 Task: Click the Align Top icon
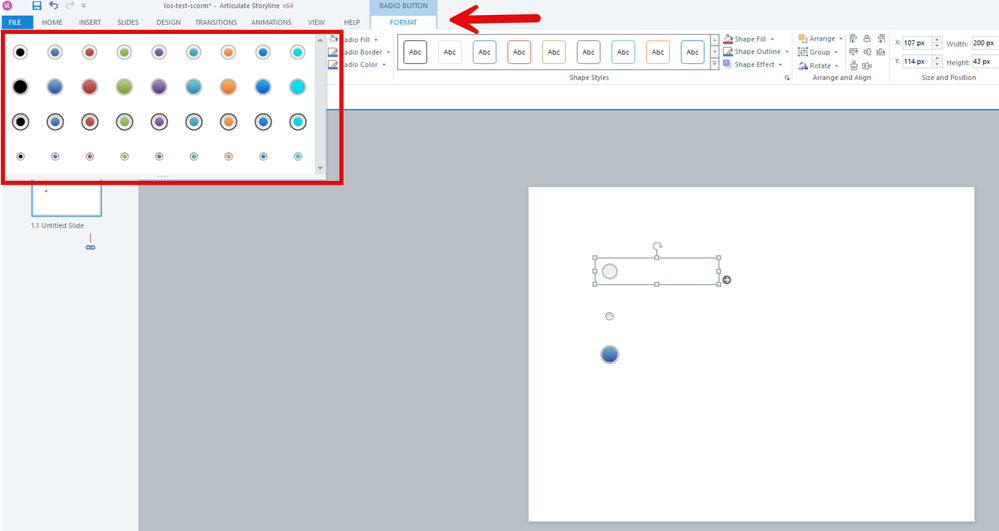854,52
